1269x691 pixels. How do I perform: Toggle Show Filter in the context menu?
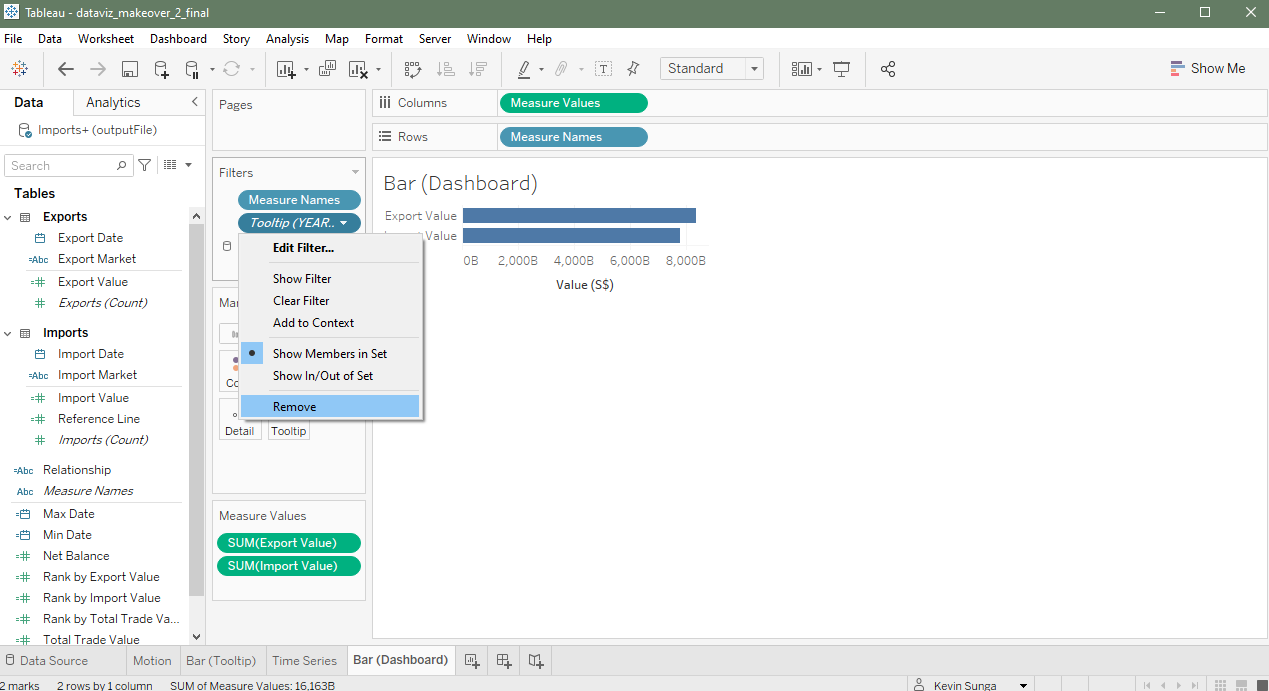(x=302, y=279)
